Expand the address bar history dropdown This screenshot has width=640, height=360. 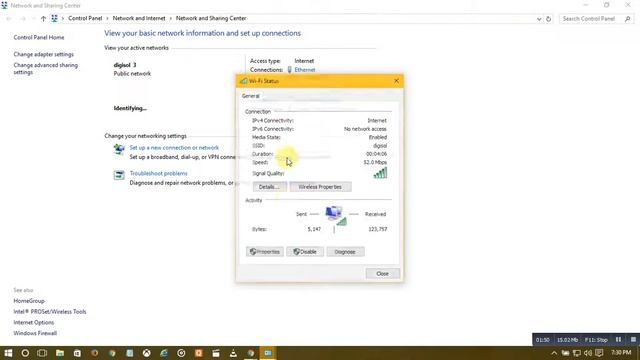click(539, 19)
